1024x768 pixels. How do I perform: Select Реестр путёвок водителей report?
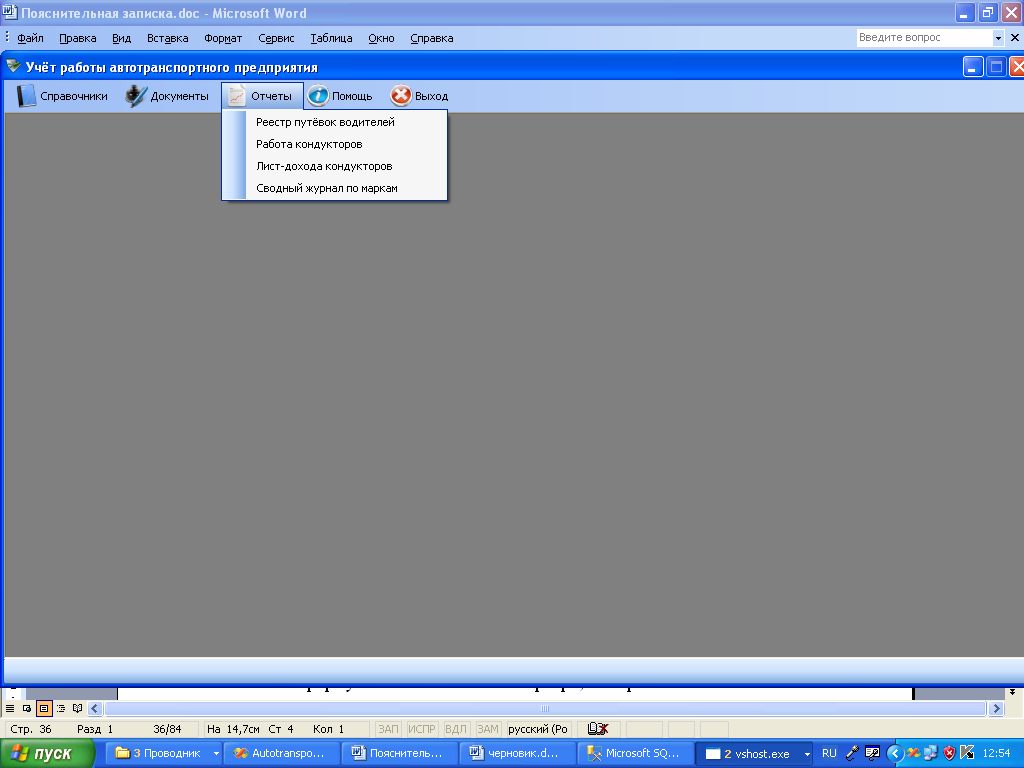click(x=334, y=122)
